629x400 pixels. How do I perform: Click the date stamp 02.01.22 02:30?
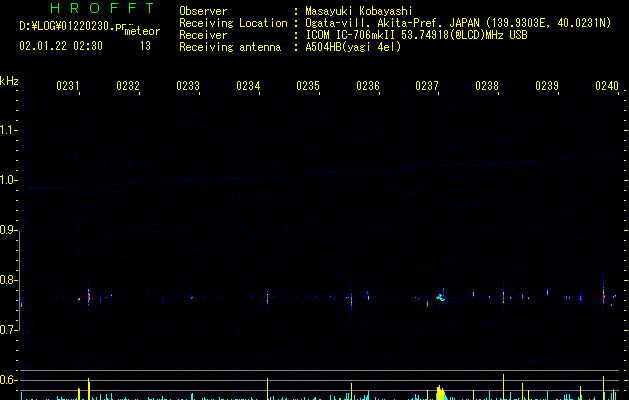click(x=61, y=46)
